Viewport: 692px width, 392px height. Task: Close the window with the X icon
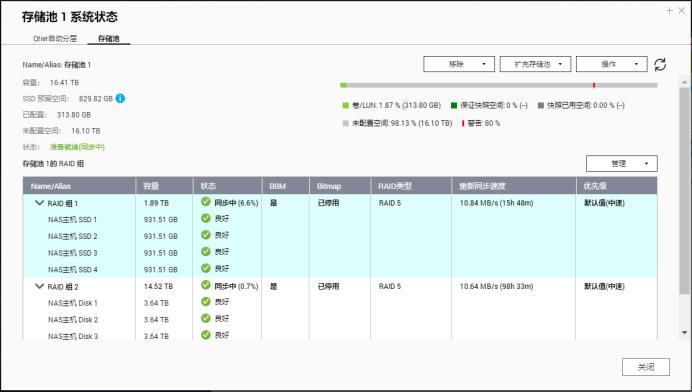click(x=682, y=11)
